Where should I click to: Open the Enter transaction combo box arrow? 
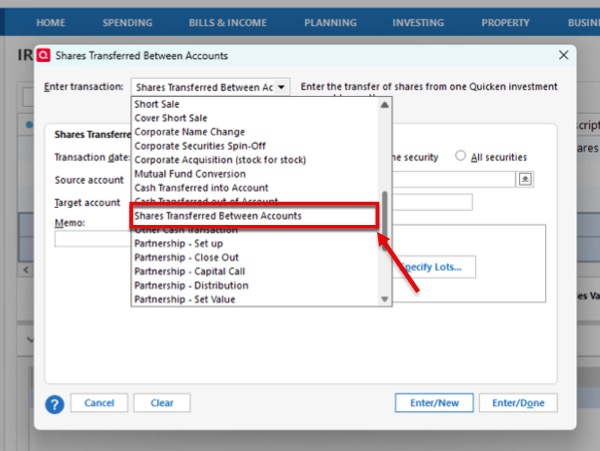281,87
